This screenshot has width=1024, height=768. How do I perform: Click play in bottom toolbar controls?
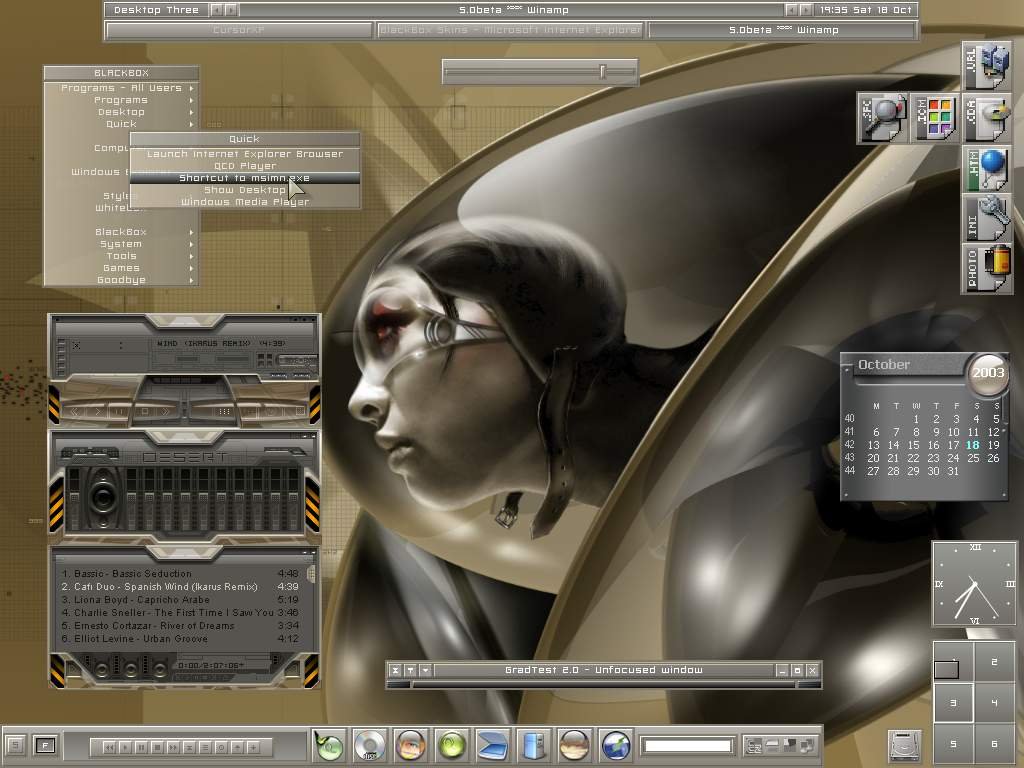tap(125, 746)
